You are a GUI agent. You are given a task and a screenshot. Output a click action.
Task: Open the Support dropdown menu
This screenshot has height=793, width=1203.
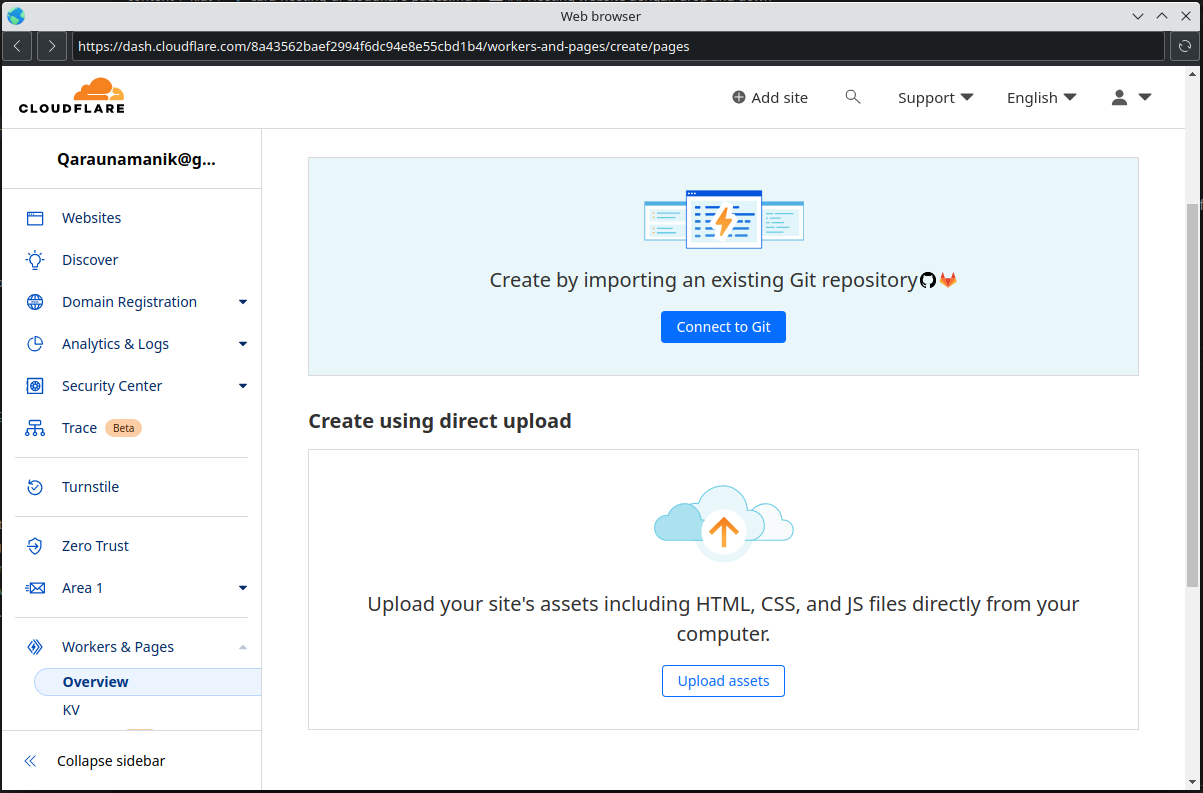[x=934, y=97]
